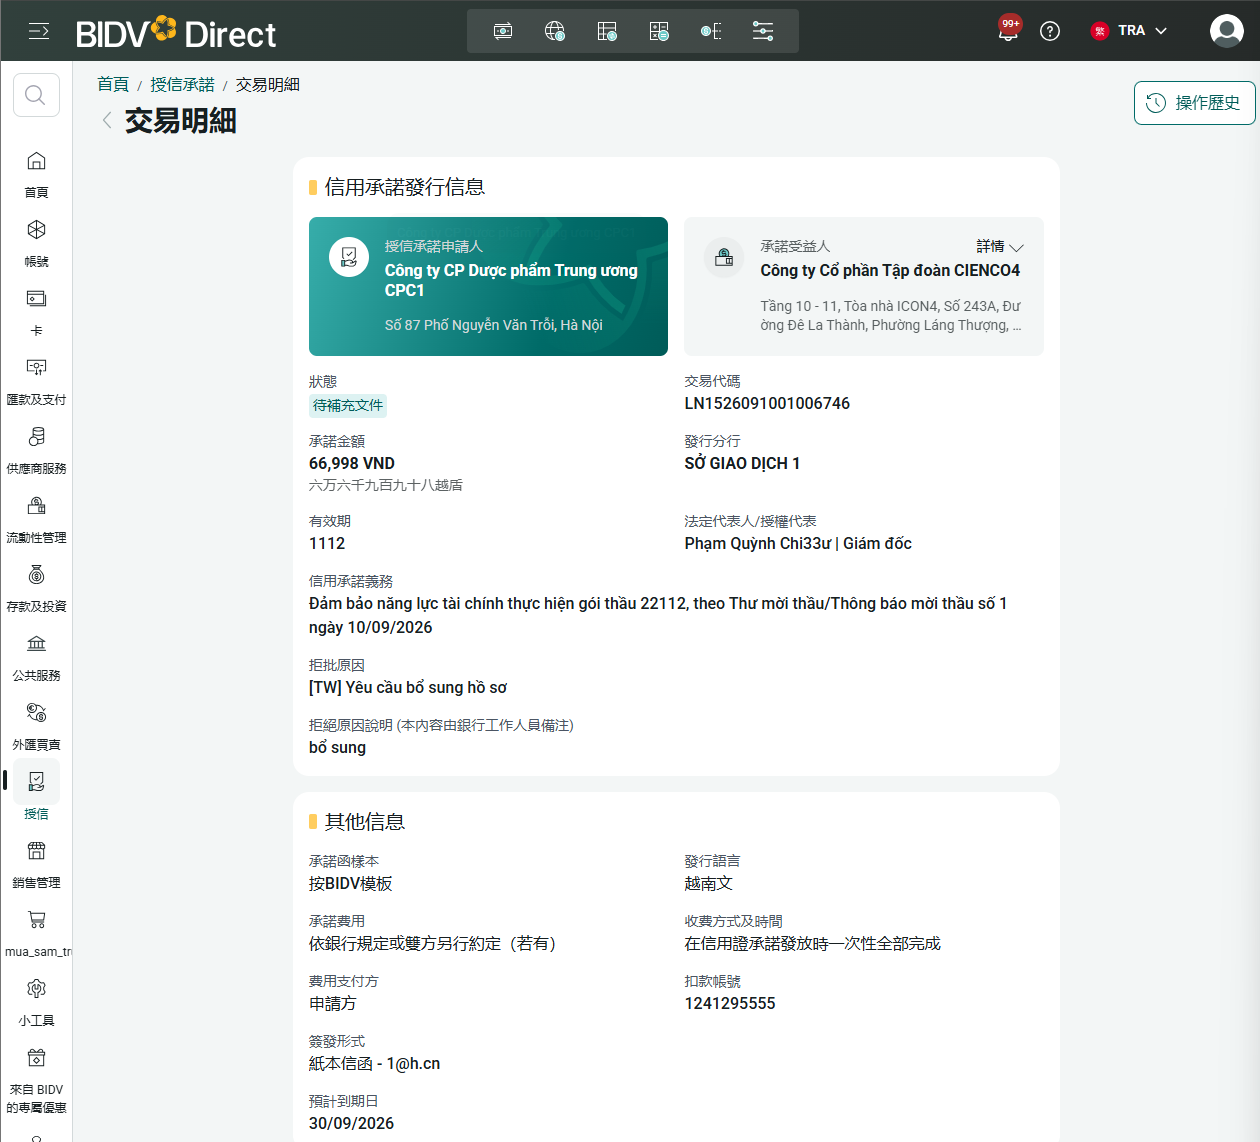This screenshot has height=1142, width=1260.
Task: Click the fifth top toolbar shortcut icon
Action: pos(711,31)
